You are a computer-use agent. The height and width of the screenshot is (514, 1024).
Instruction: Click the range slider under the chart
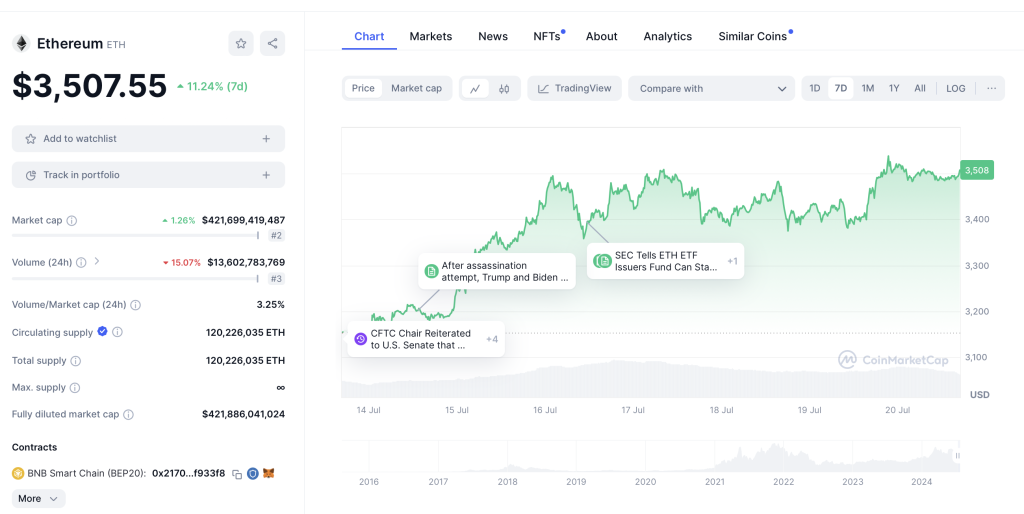tap(650, 455)
